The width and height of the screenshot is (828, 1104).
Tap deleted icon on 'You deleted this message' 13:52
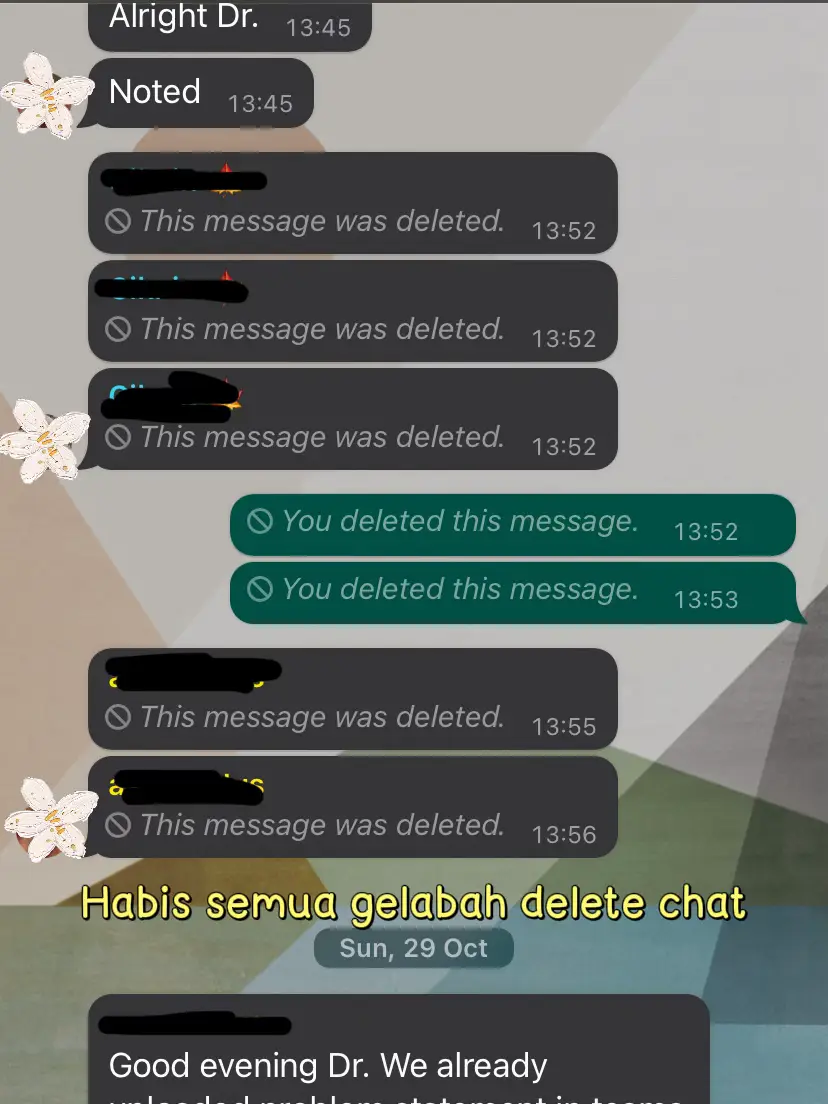click(260, 522)
